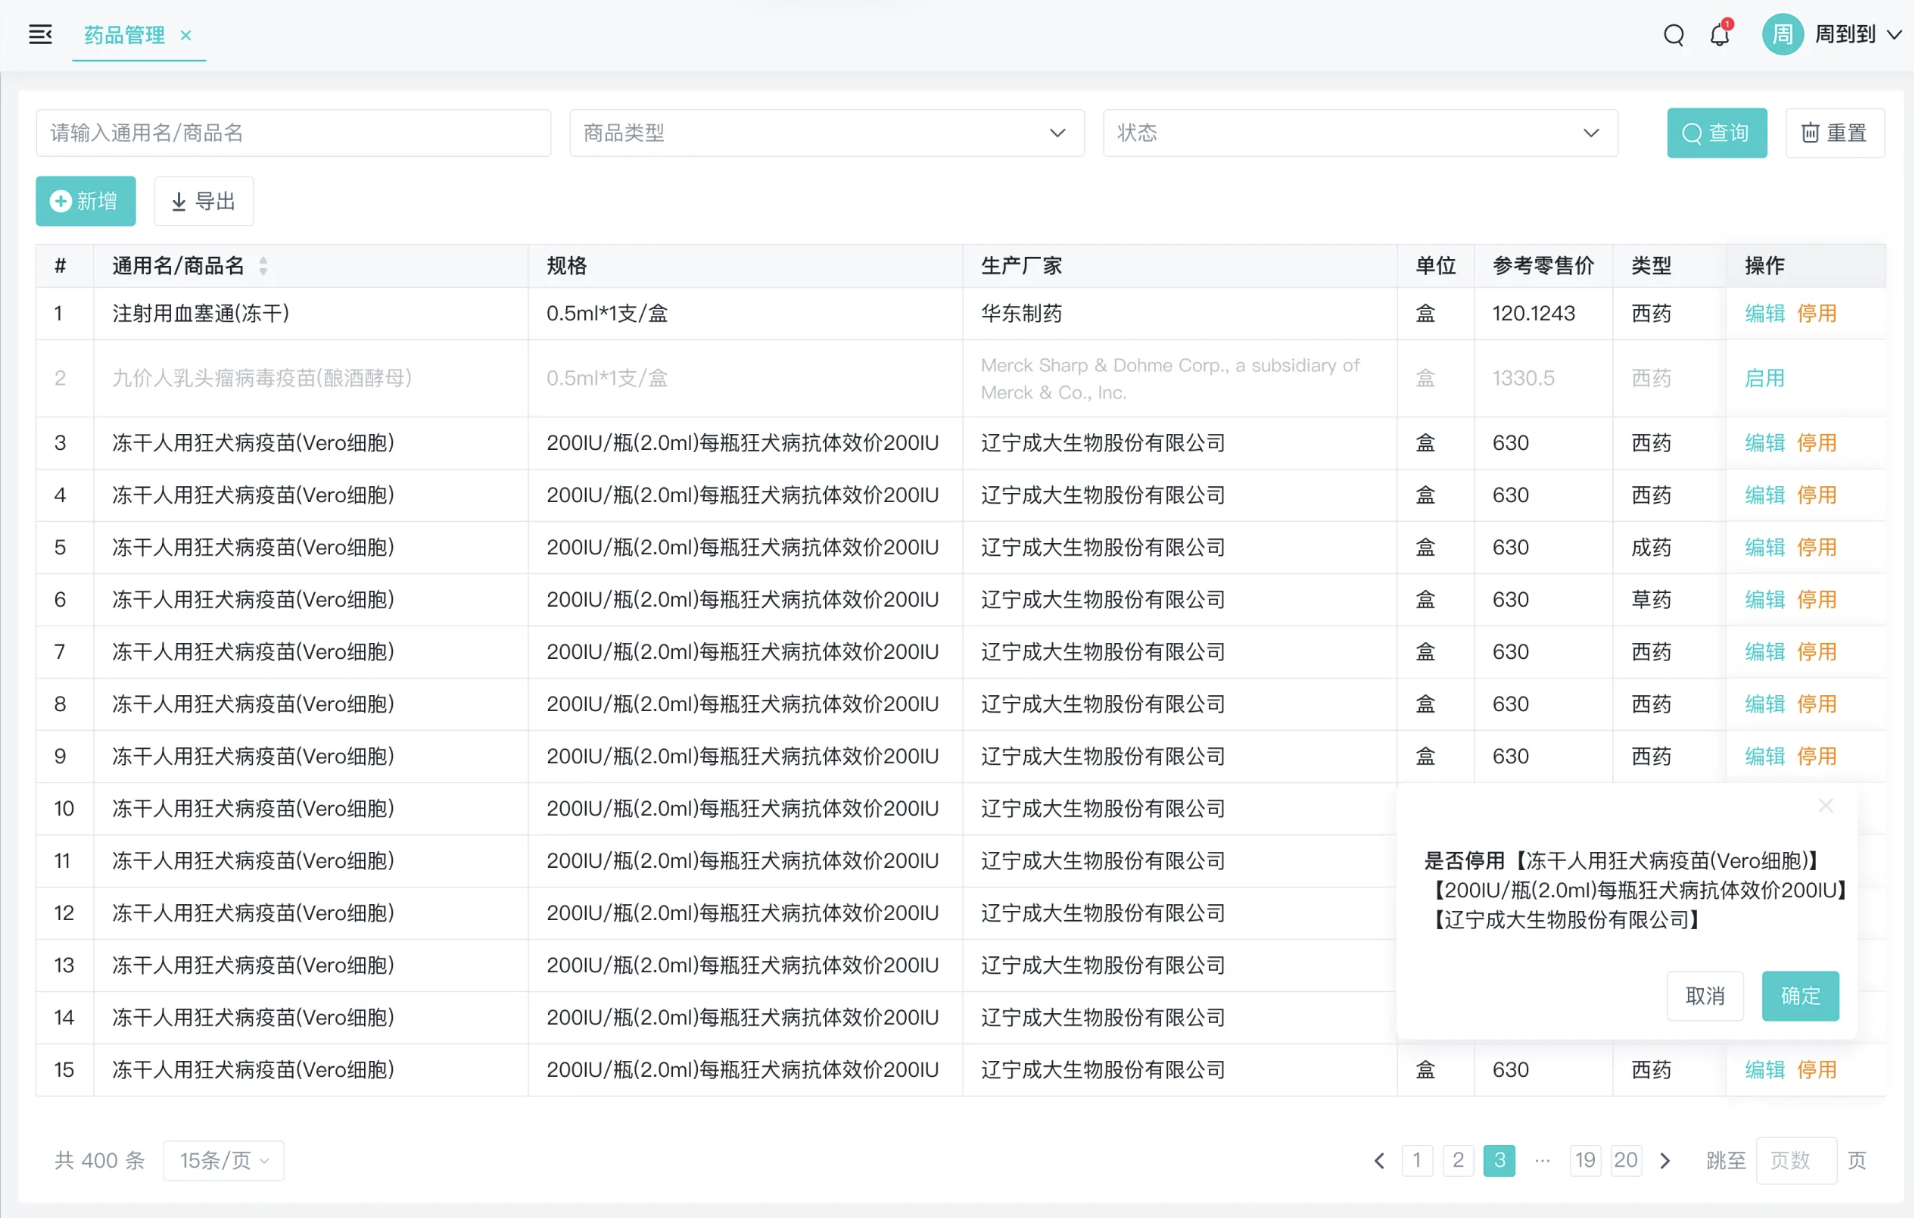Go to page 20

tap(1626, 1160)
